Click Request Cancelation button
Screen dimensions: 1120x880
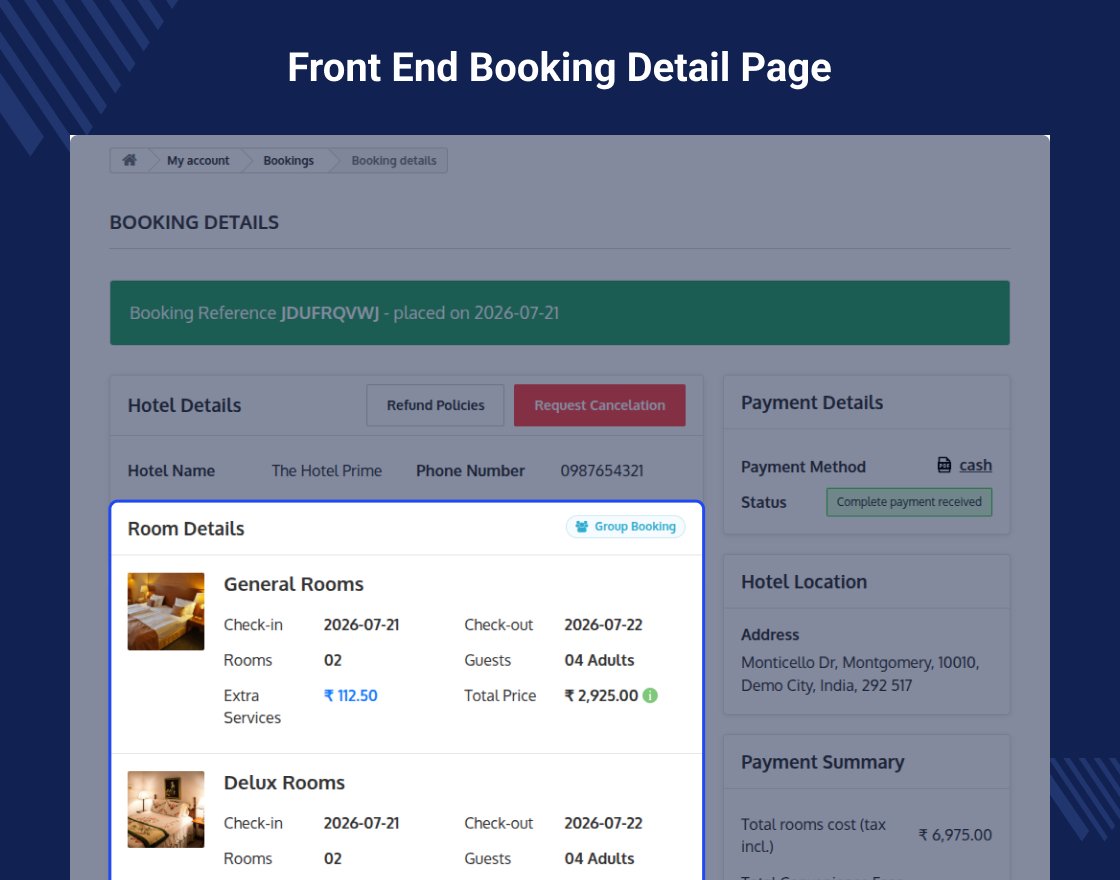click(x=600, y=405)
